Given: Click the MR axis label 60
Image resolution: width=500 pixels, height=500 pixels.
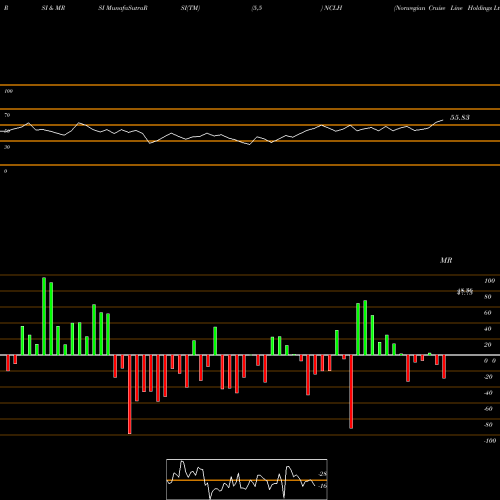Looking at the screenshot, I should pyautogui.click(x=488, y=313).
